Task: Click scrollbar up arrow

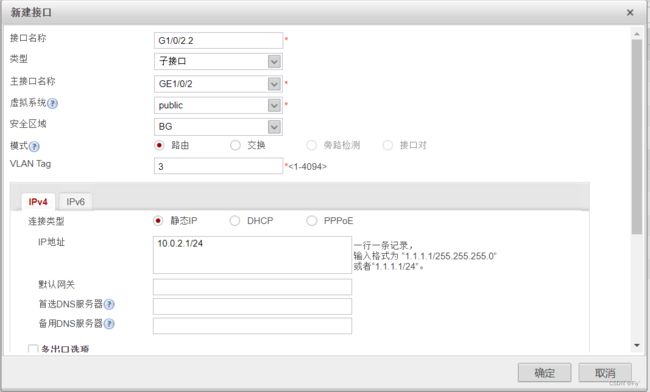Action: click(637, 34)
